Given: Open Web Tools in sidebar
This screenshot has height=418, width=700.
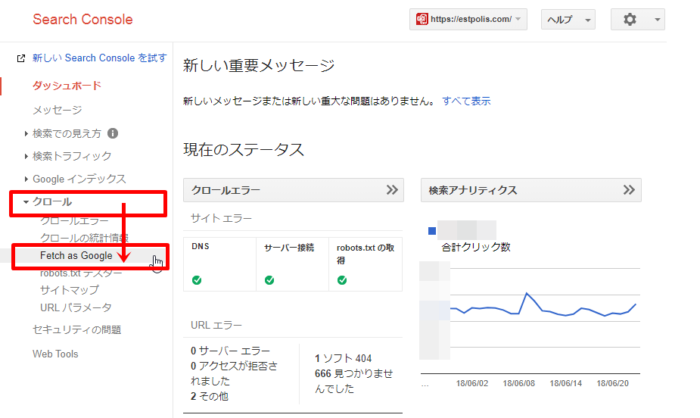Looking at the screenshot, I should pos(55,354).
